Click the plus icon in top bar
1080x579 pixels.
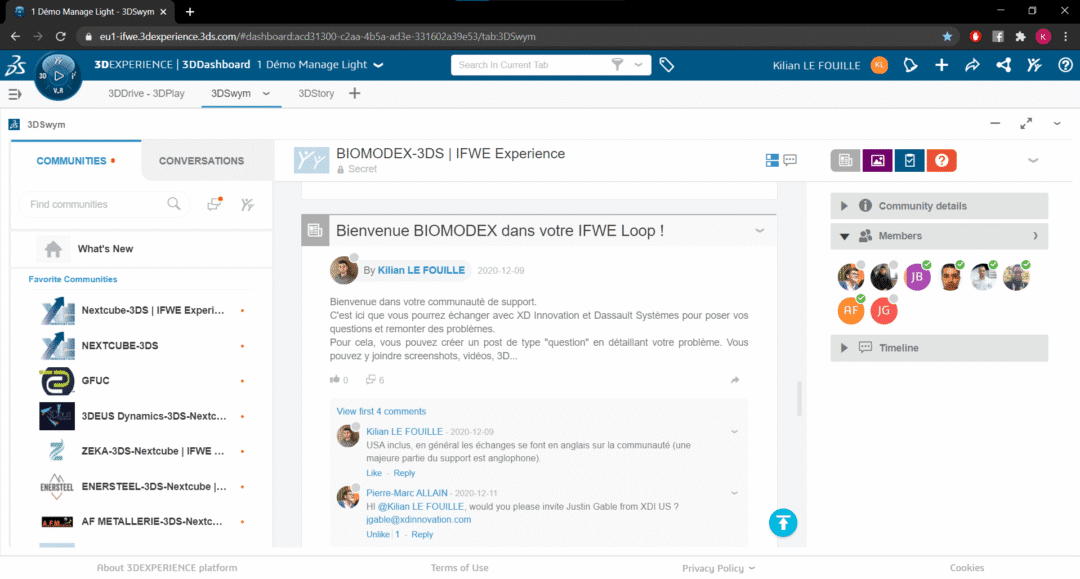[941, 65]
